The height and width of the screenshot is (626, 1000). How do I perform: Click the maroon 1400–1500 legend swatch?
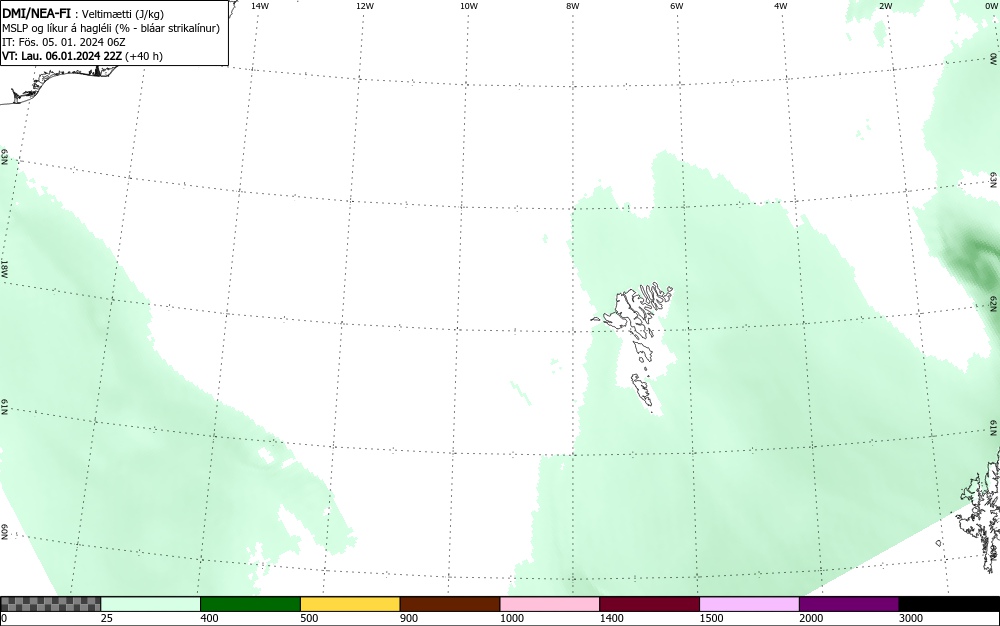pos(649,604)
